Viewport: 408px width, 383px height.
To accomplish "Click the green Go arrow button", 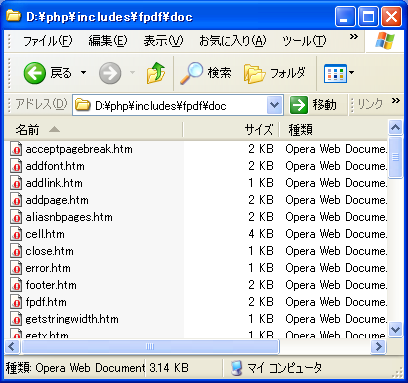I will point(299,105).
